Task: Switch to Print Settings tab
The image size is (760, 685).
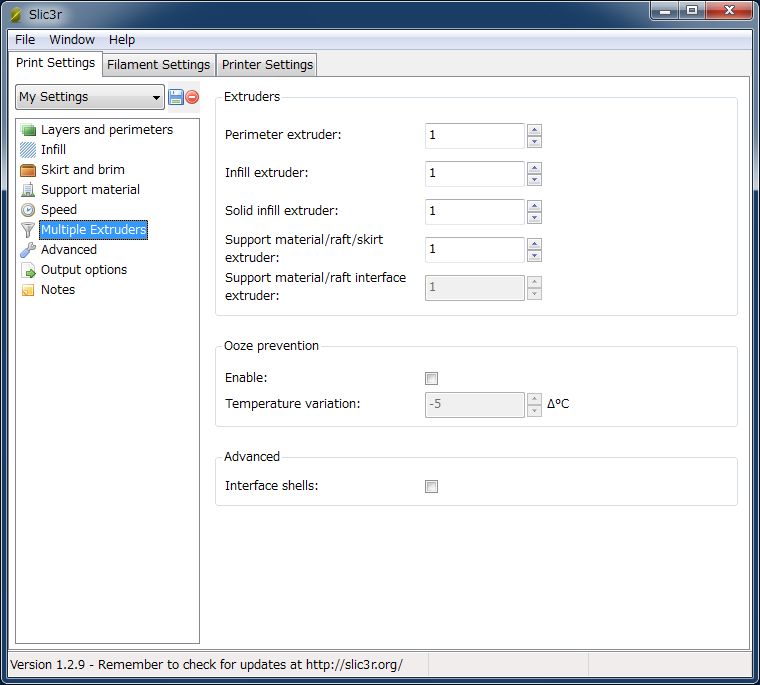Action: point(55,63)
